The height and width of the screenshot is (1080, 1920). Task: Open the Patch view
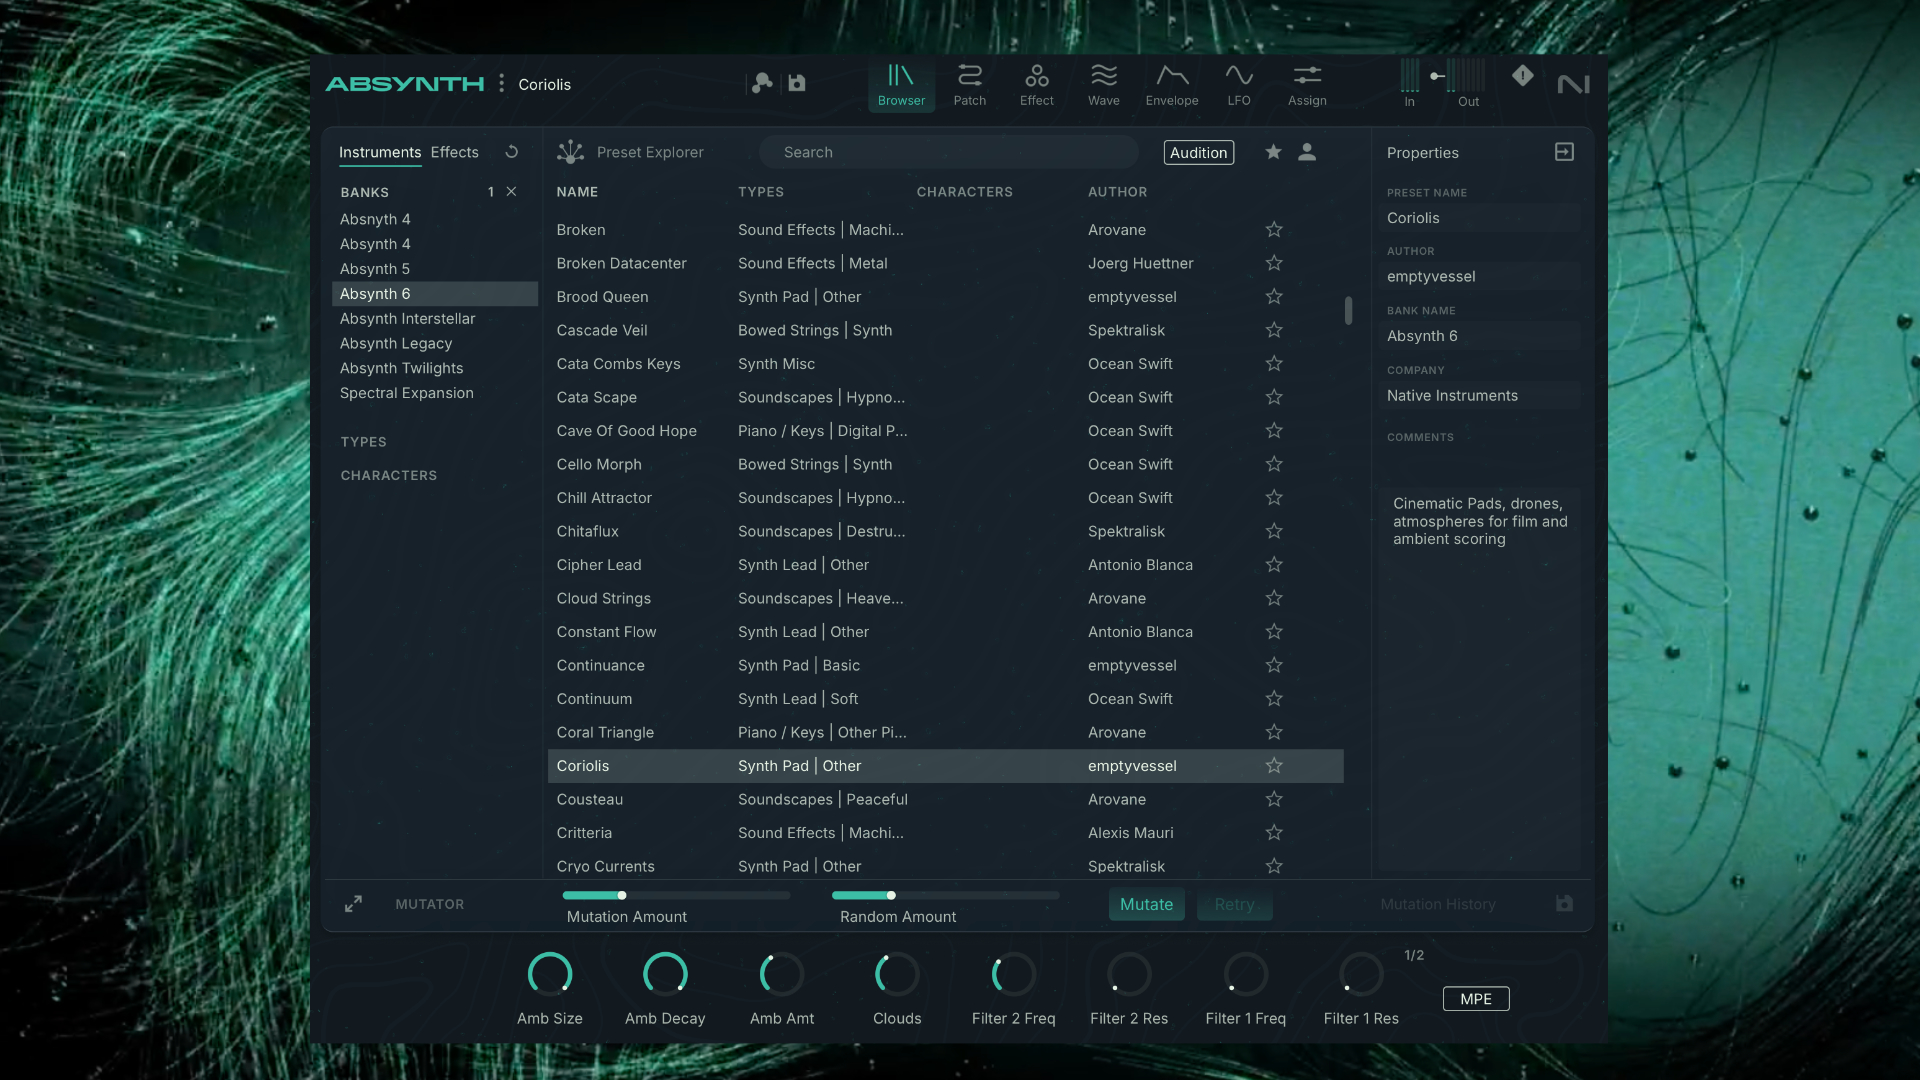[x=969, y=84]
